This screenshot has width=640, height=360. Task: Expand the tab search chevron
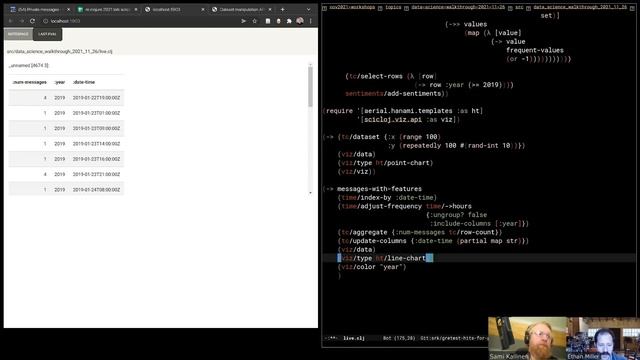pos(308,9)
